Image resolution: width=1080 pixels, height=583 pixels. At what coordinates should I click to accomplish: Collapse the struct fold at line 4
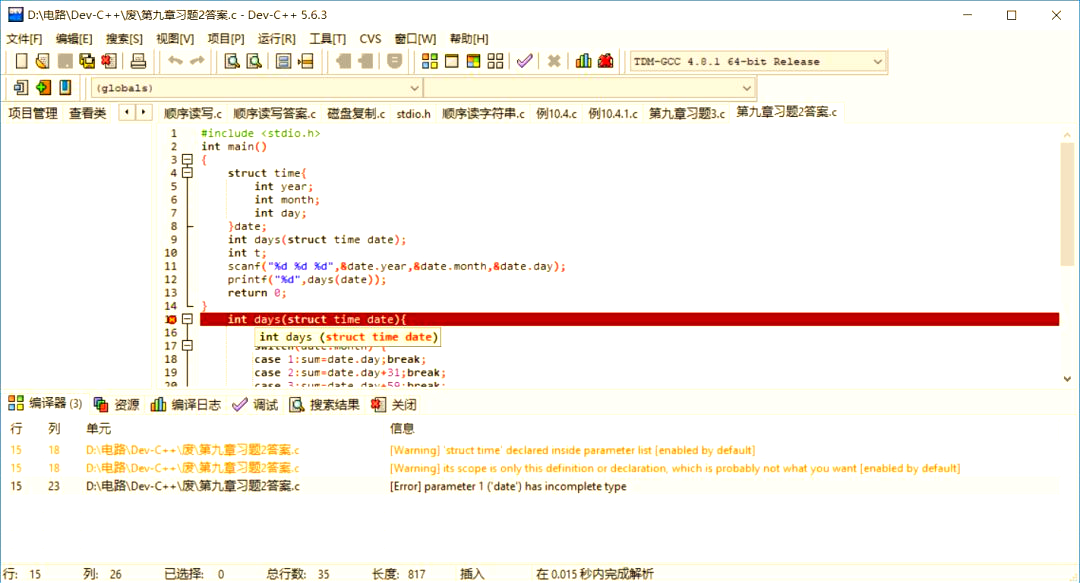pos(187,173)
